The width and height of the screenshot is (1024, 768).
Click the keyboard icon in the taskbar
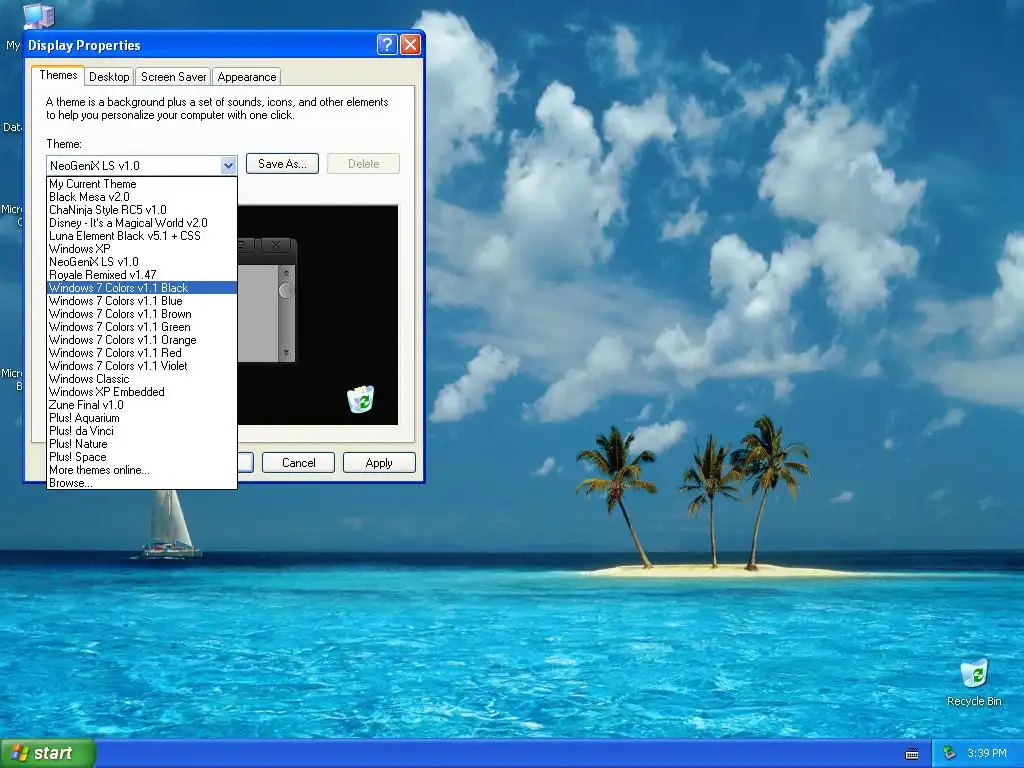click(912, 754)
